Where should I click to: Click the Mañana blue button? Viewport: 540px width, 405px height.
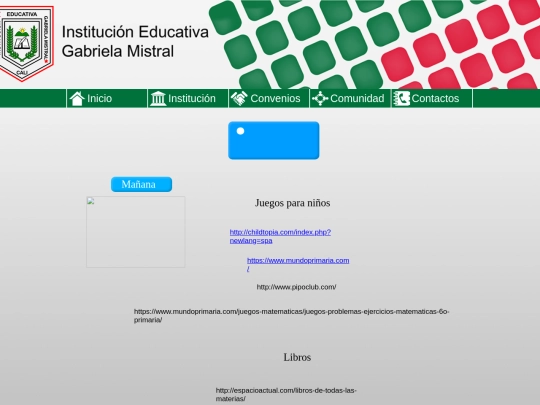[x=141, y=184]
